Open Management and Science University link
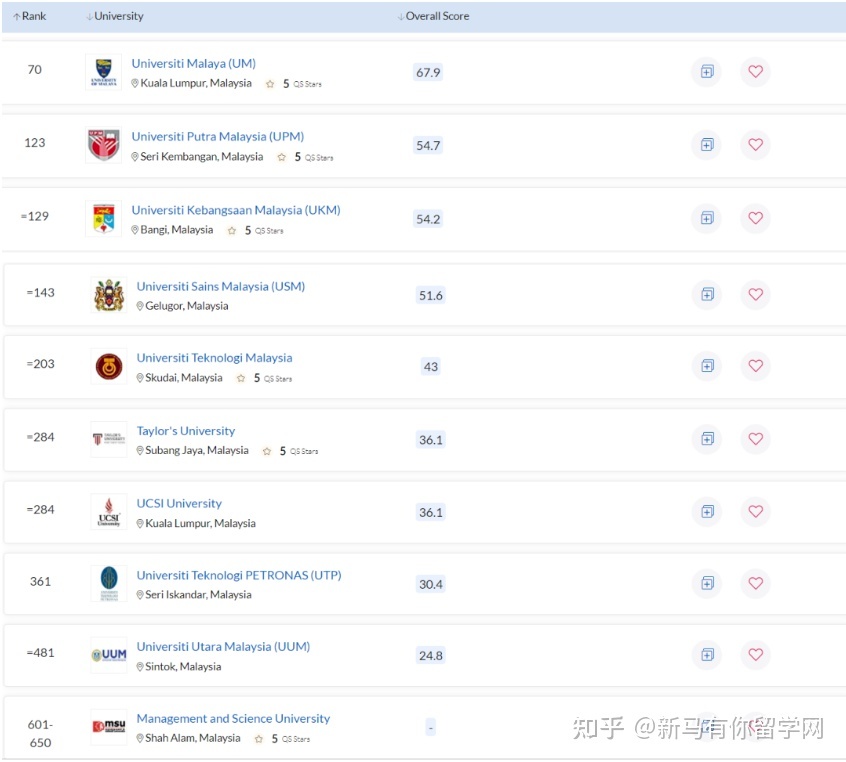 click(233, 718)
